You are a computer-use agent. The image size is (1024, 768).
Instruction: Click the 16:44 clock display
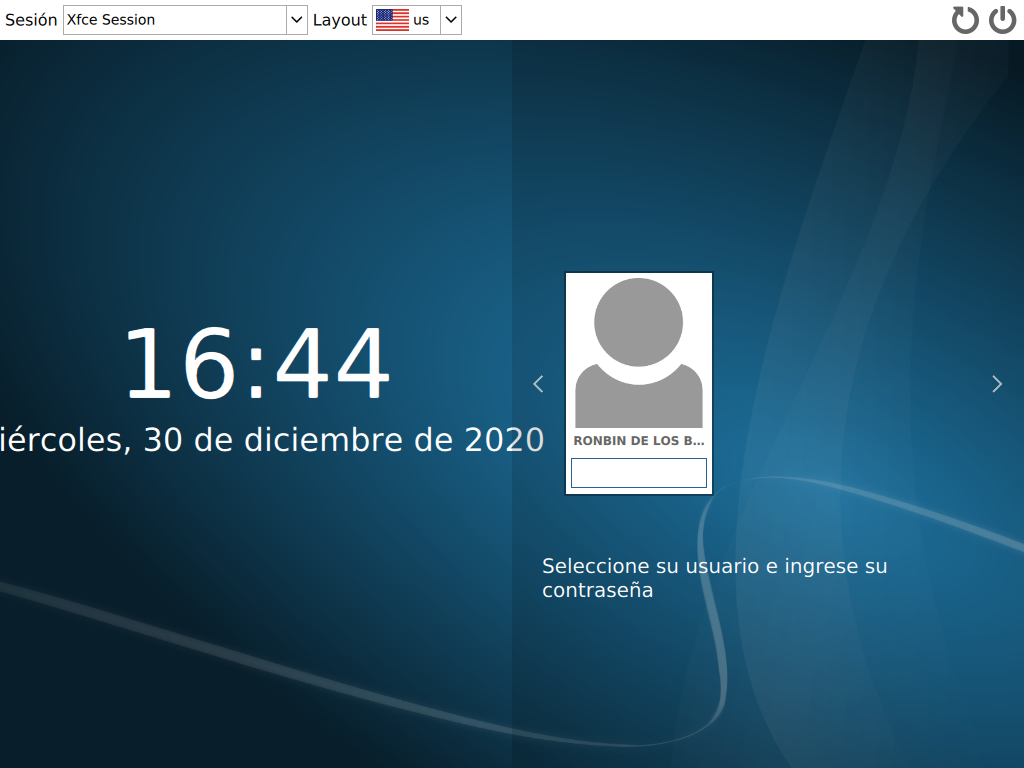[x=257, y=362]
